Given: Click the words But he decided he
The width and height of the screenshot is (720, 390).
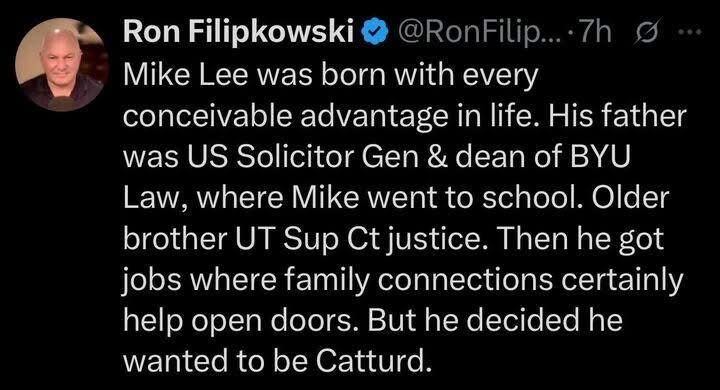Looking at the screenshot, I should click(x=495, y=320).
